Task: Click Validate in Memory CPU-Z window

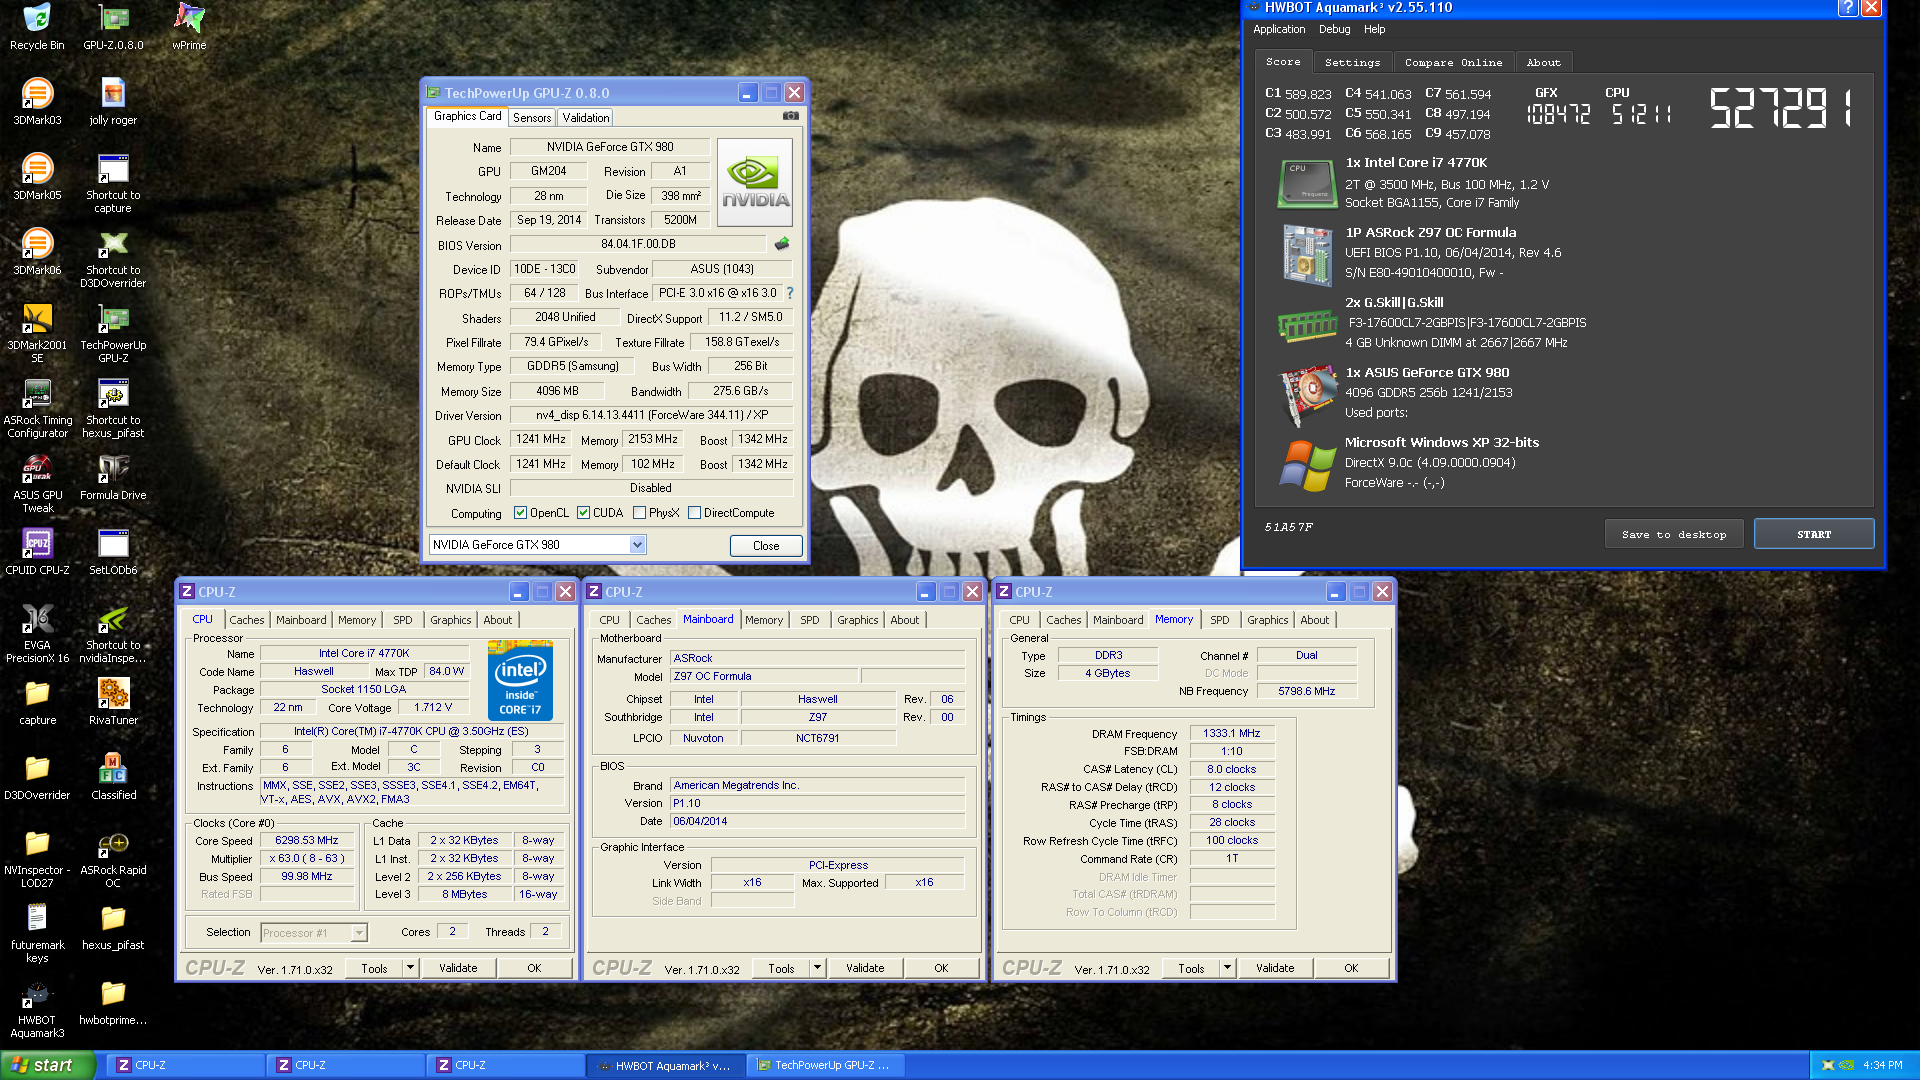Action: (x=1275, y=968)
